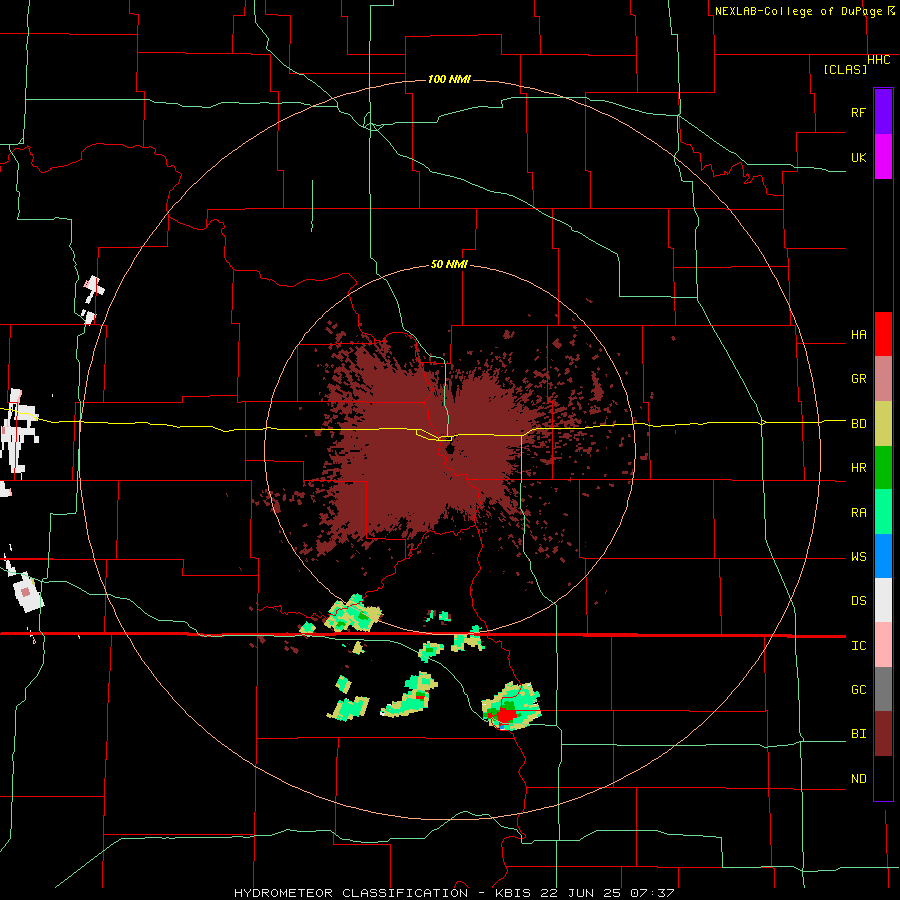Click the red hail core in the southern storm
Image resolution: width=900 pixels, height=900 pixels.
tap(505, 716)
